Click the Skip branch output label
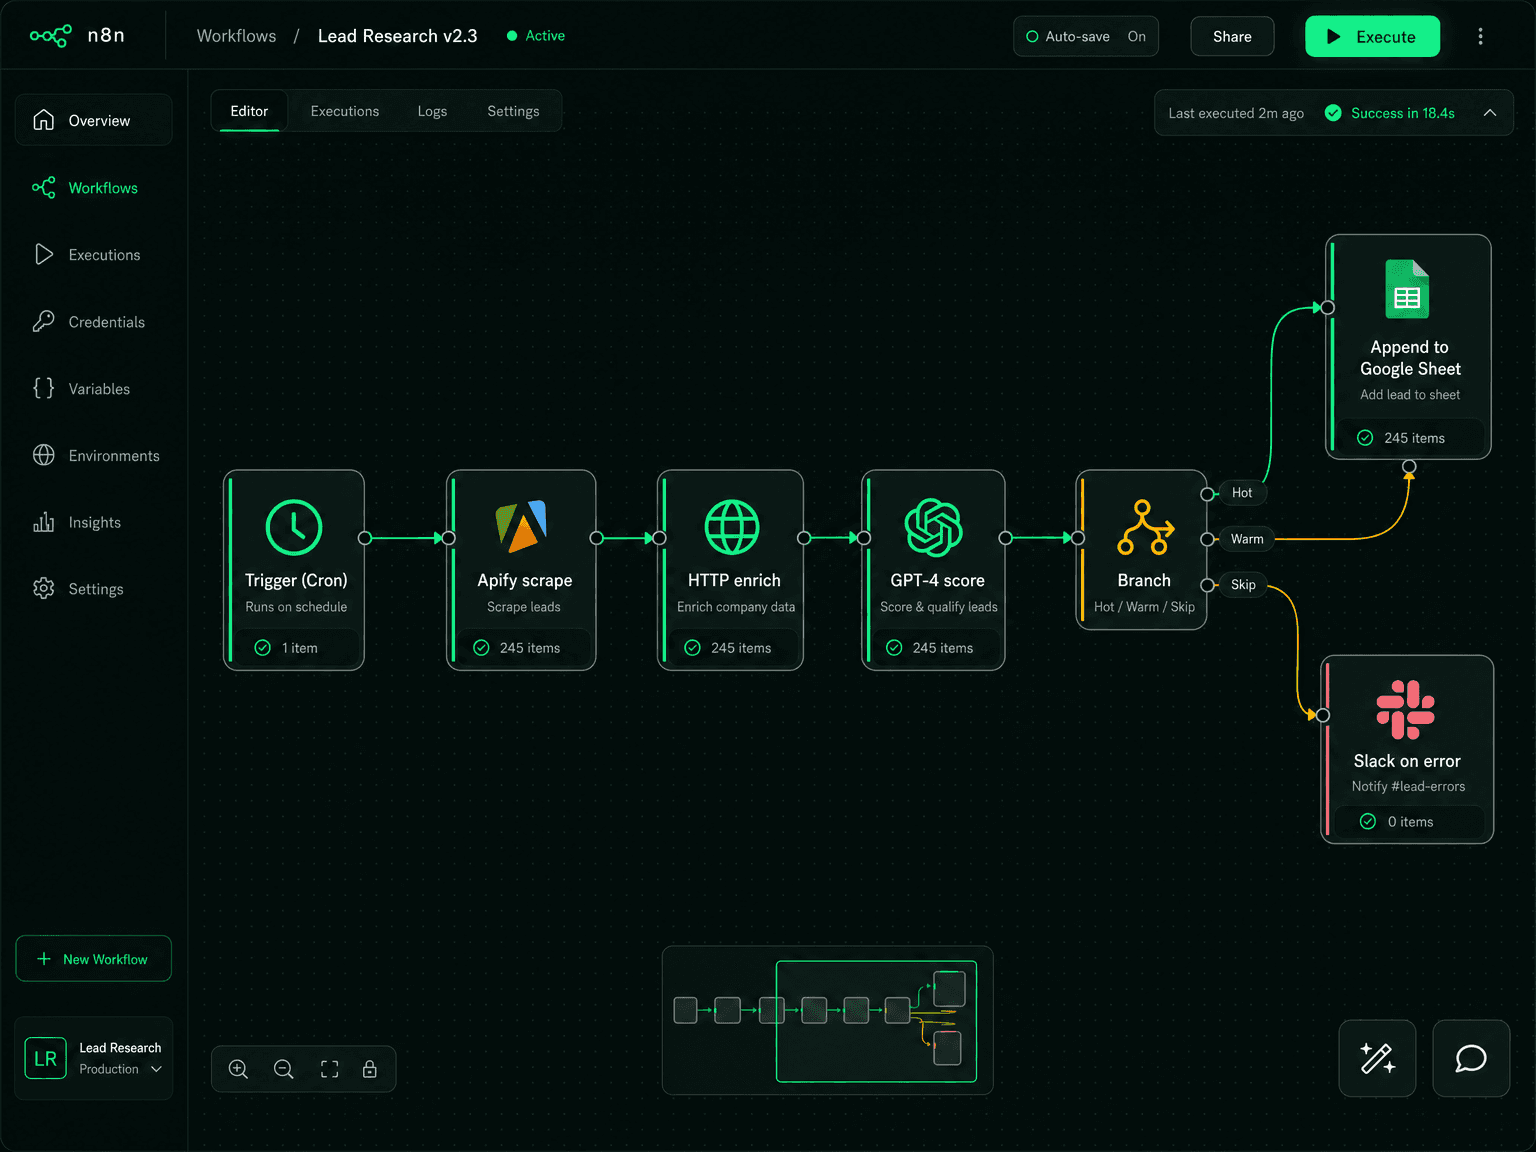The image size is (1536, 1152). click(1243, 585)
